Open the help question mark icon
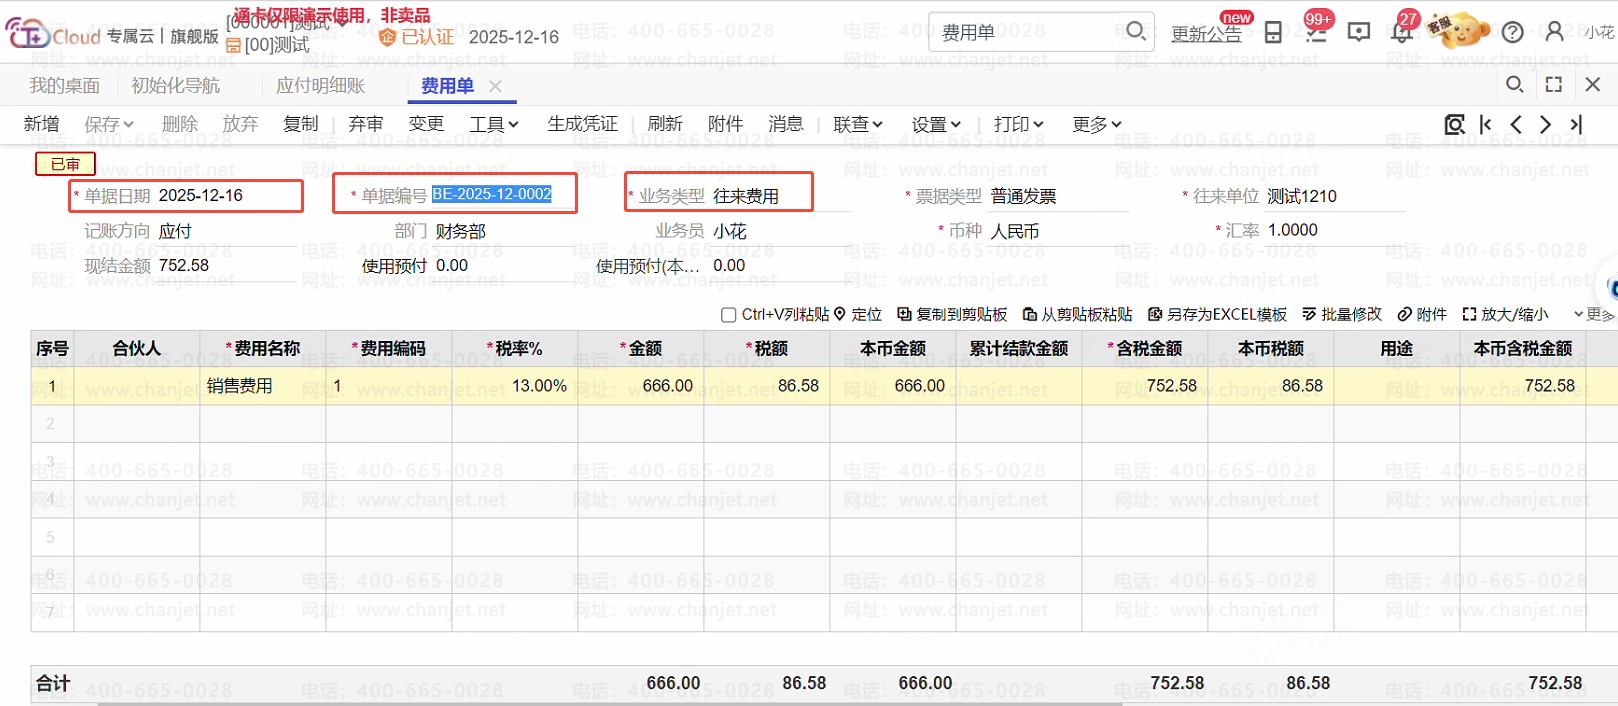 pos(1513,32)
